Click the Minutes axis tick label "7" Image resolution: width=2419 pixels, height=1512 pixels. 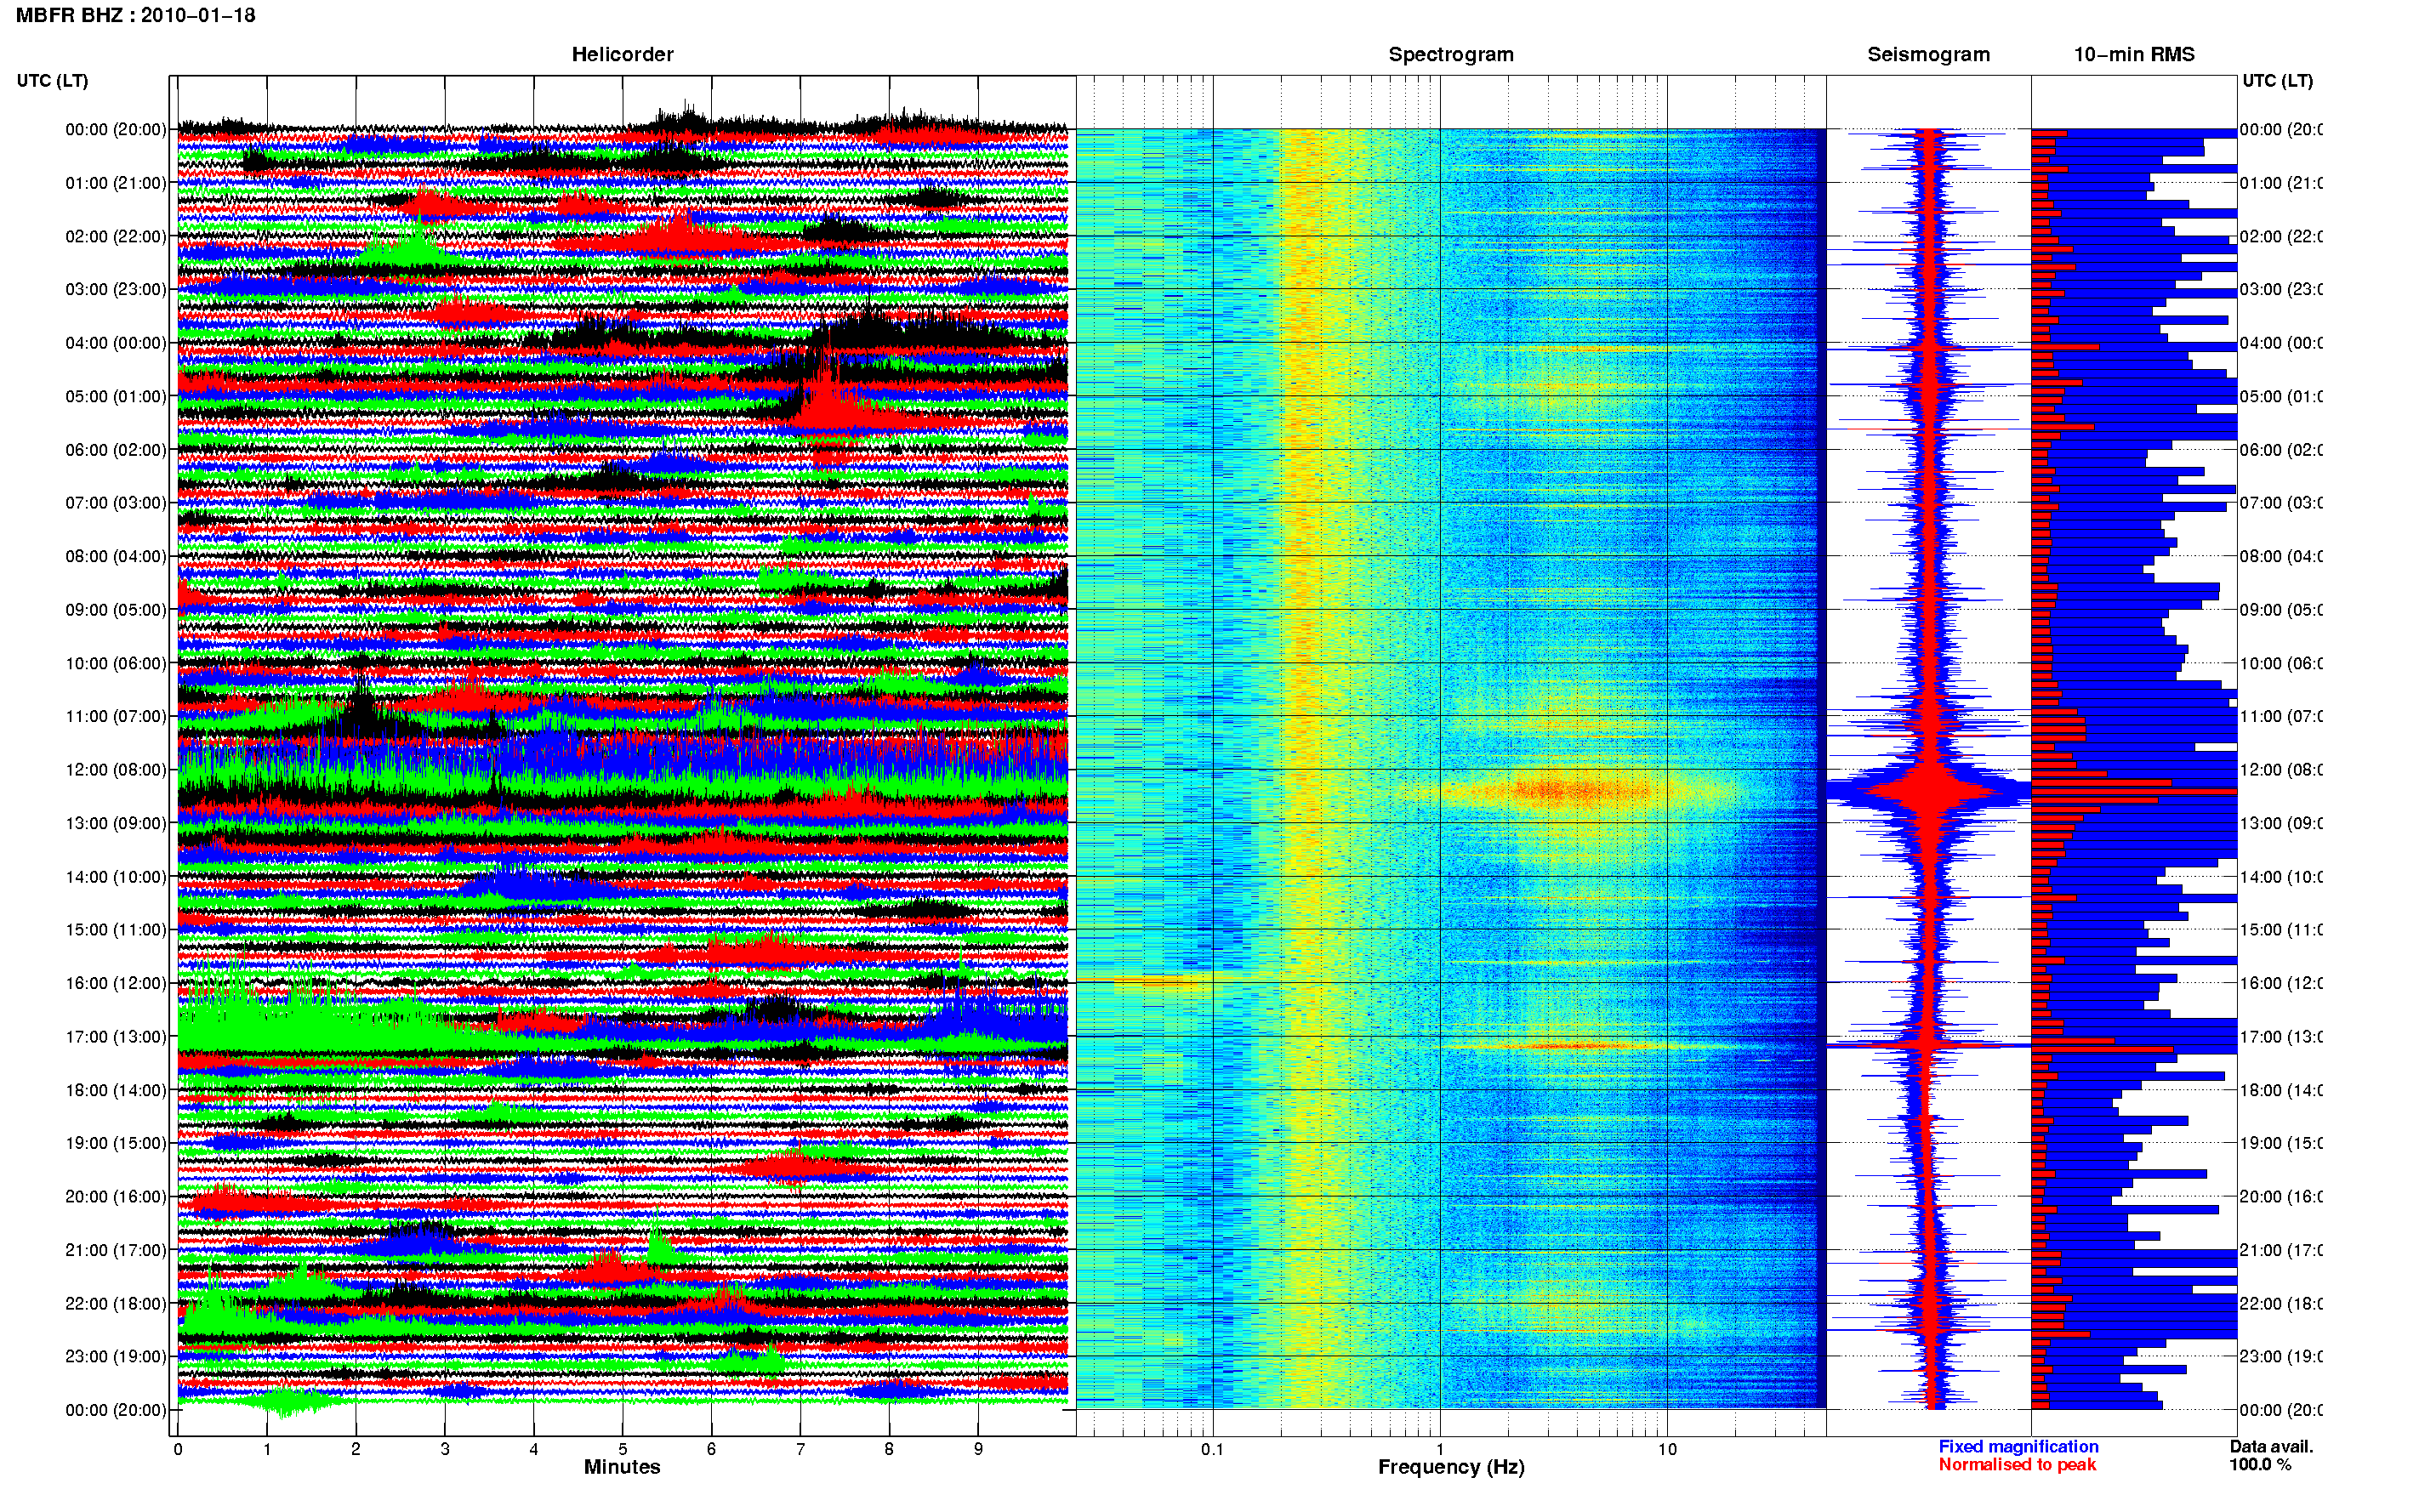[x=800, y=1449]
